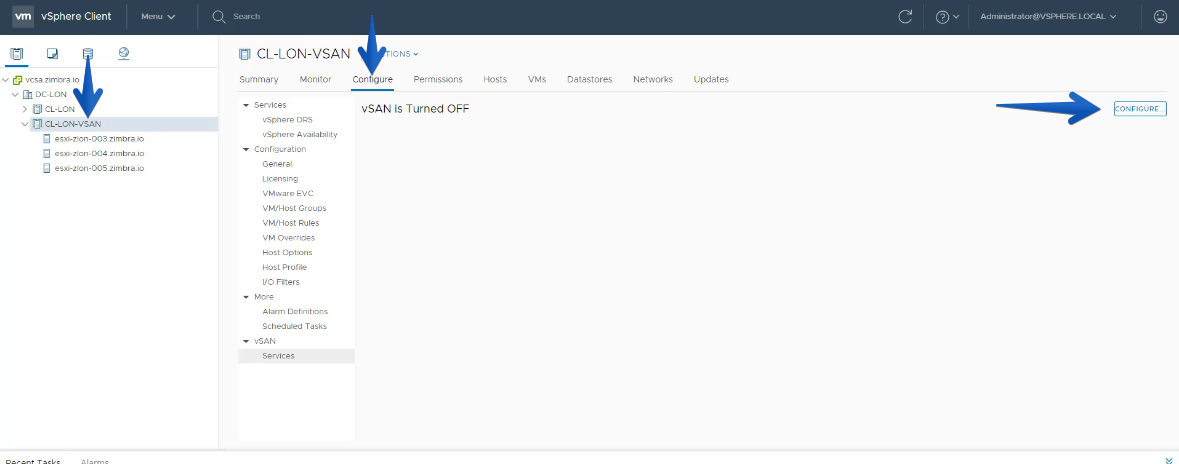Open Networking inventory view icon
1179x464 pixels.
(124, 53)
